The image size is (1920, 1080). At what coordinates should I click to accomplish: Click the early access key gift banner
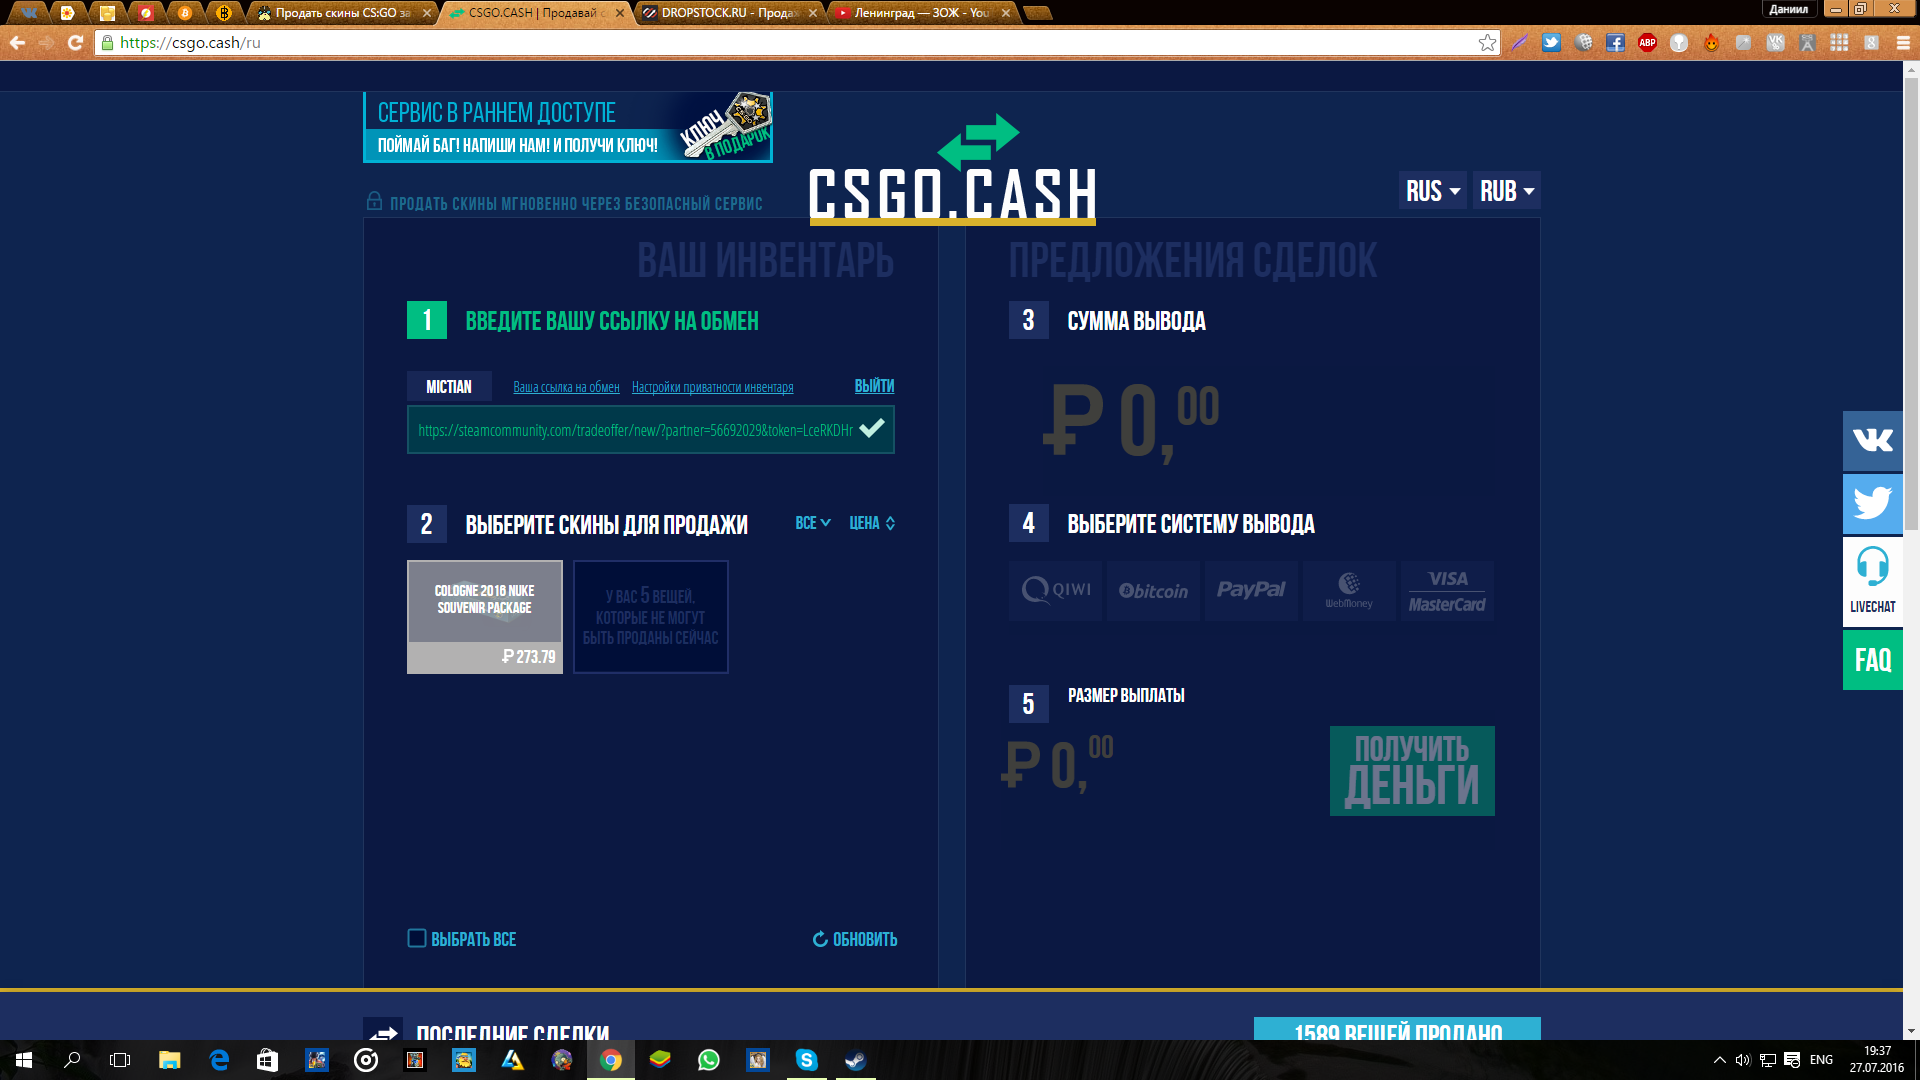(568, 127)
